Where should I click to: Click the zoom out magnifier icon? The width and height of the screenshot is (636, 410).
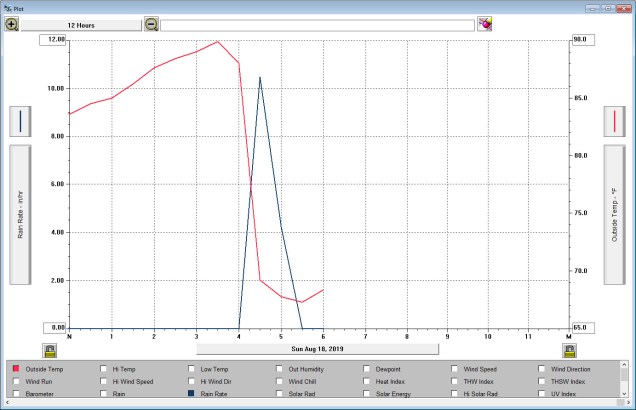[x=151, y=23]
